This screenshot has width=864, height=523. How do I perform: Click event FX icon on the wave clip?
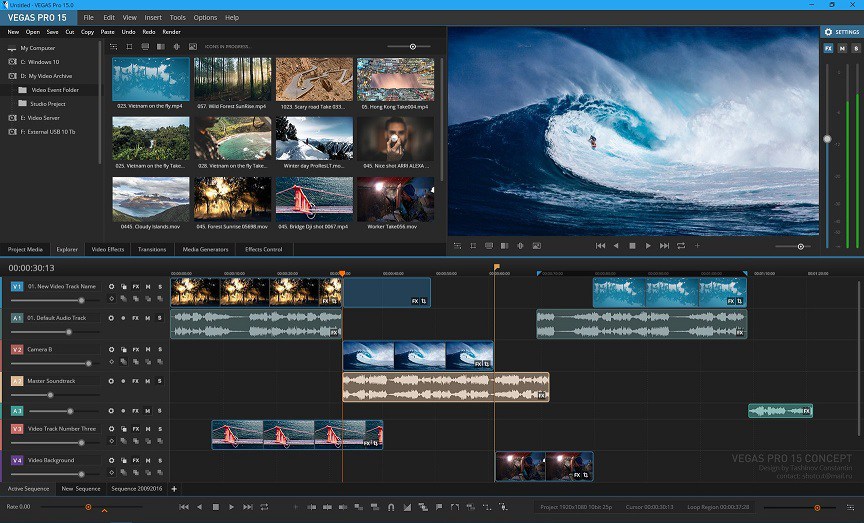(x=478, y=364)
